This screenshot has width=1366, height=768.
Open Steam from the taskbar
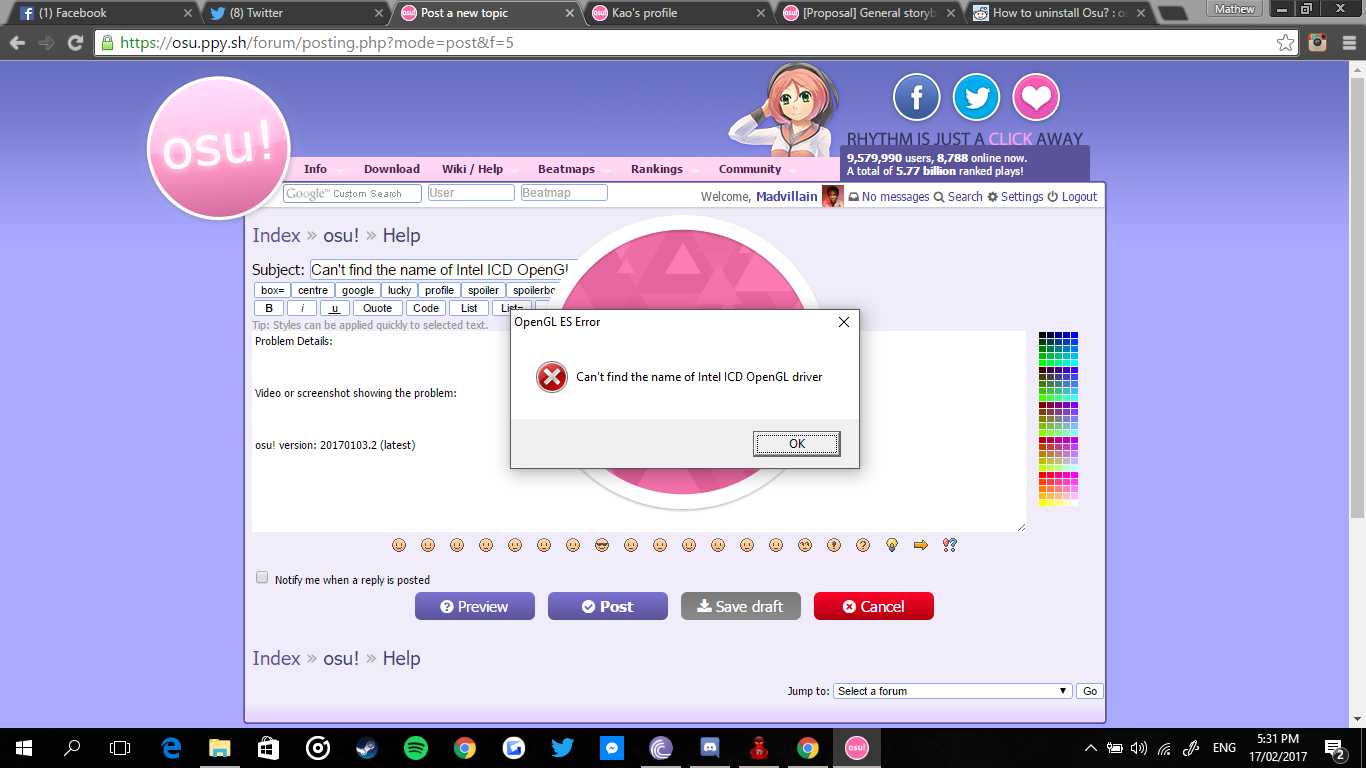click(x=367, y=748)
